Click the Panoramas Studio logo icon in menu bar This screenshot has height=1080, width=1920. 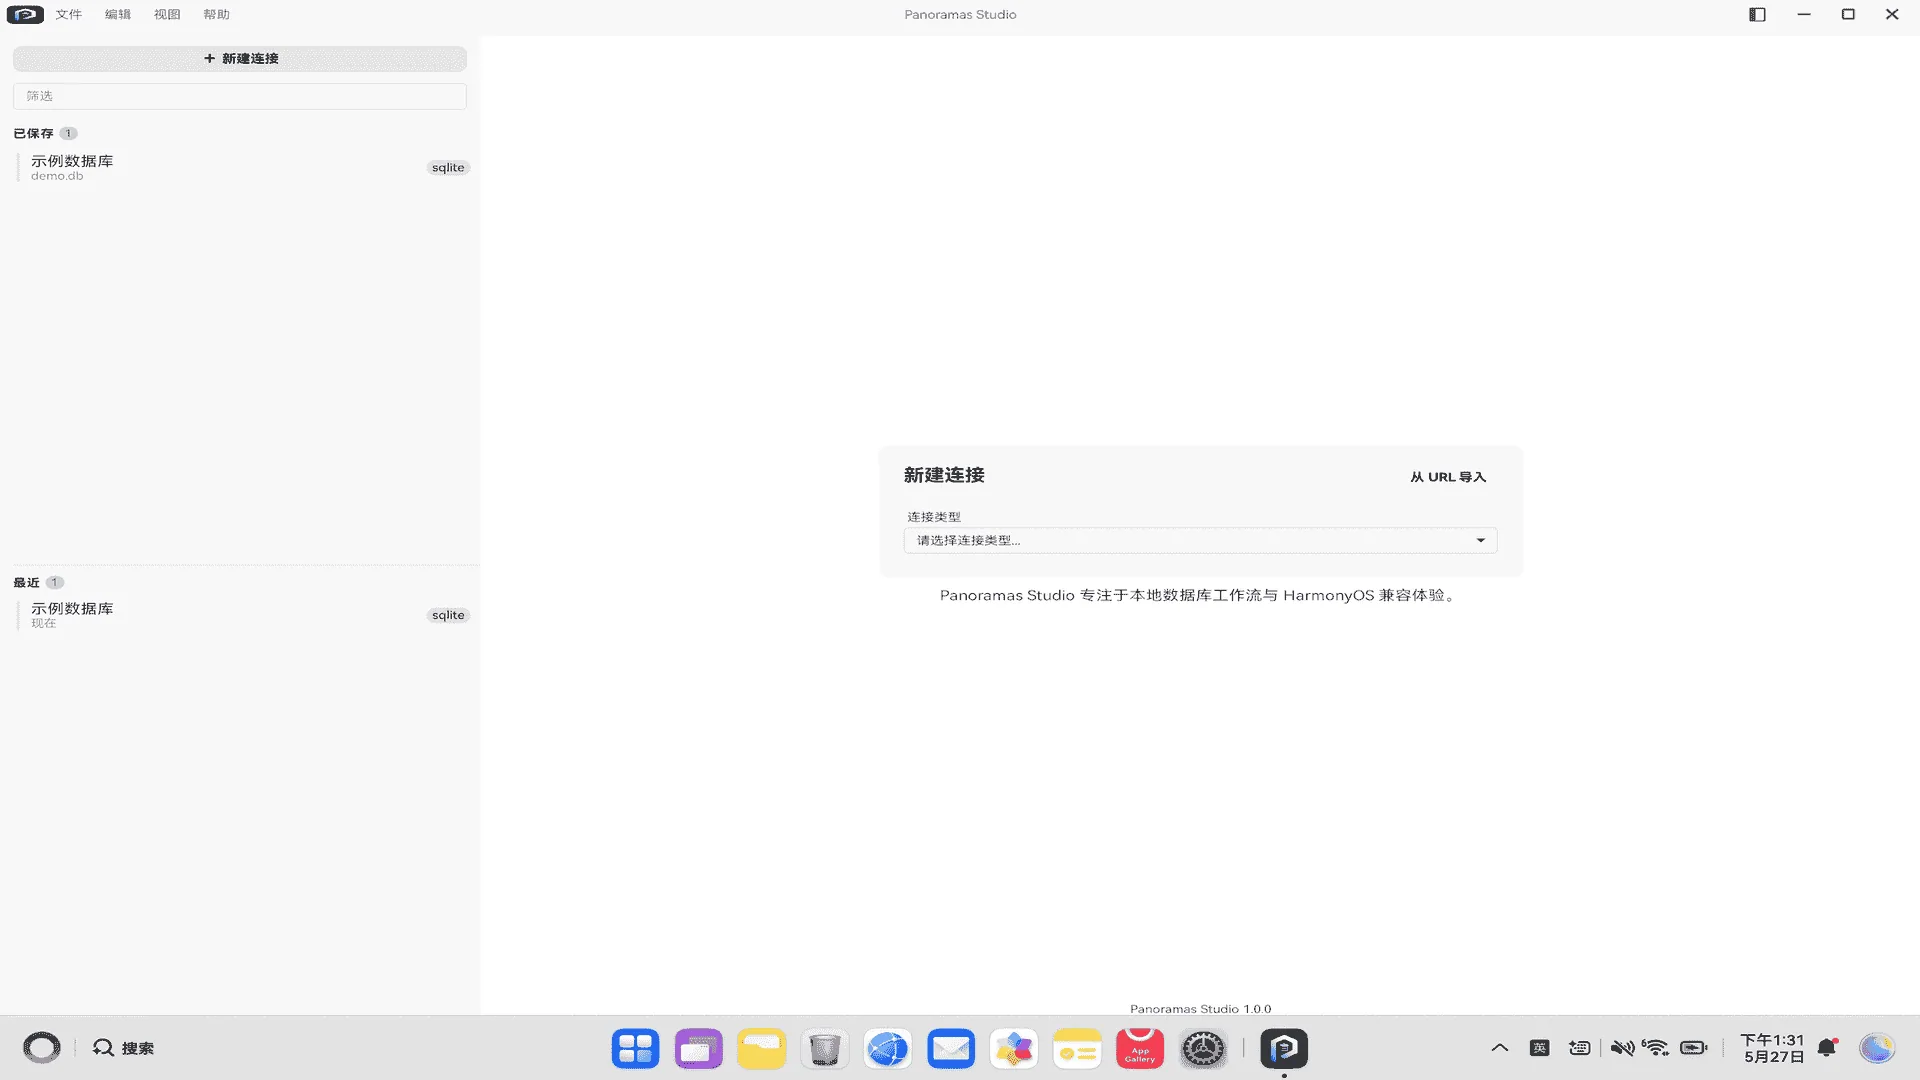[25, 14]
